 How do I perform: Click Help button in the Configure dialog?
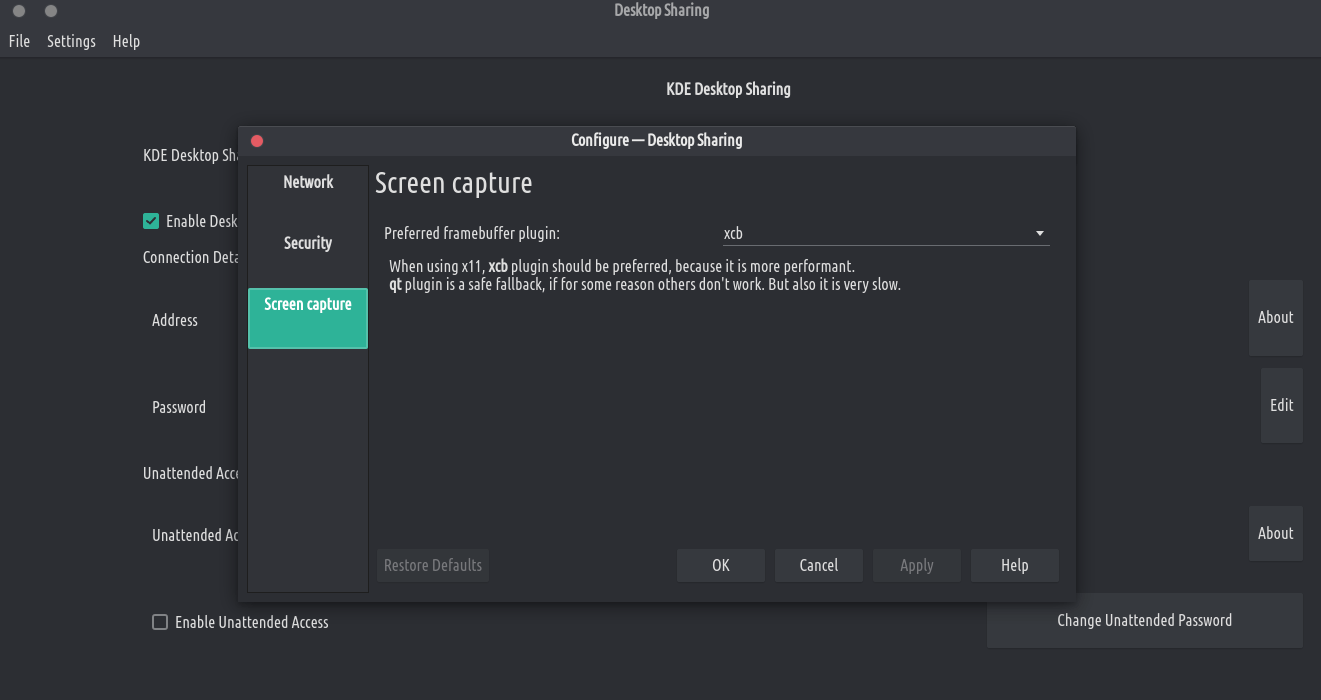[x=1014, y=565]
